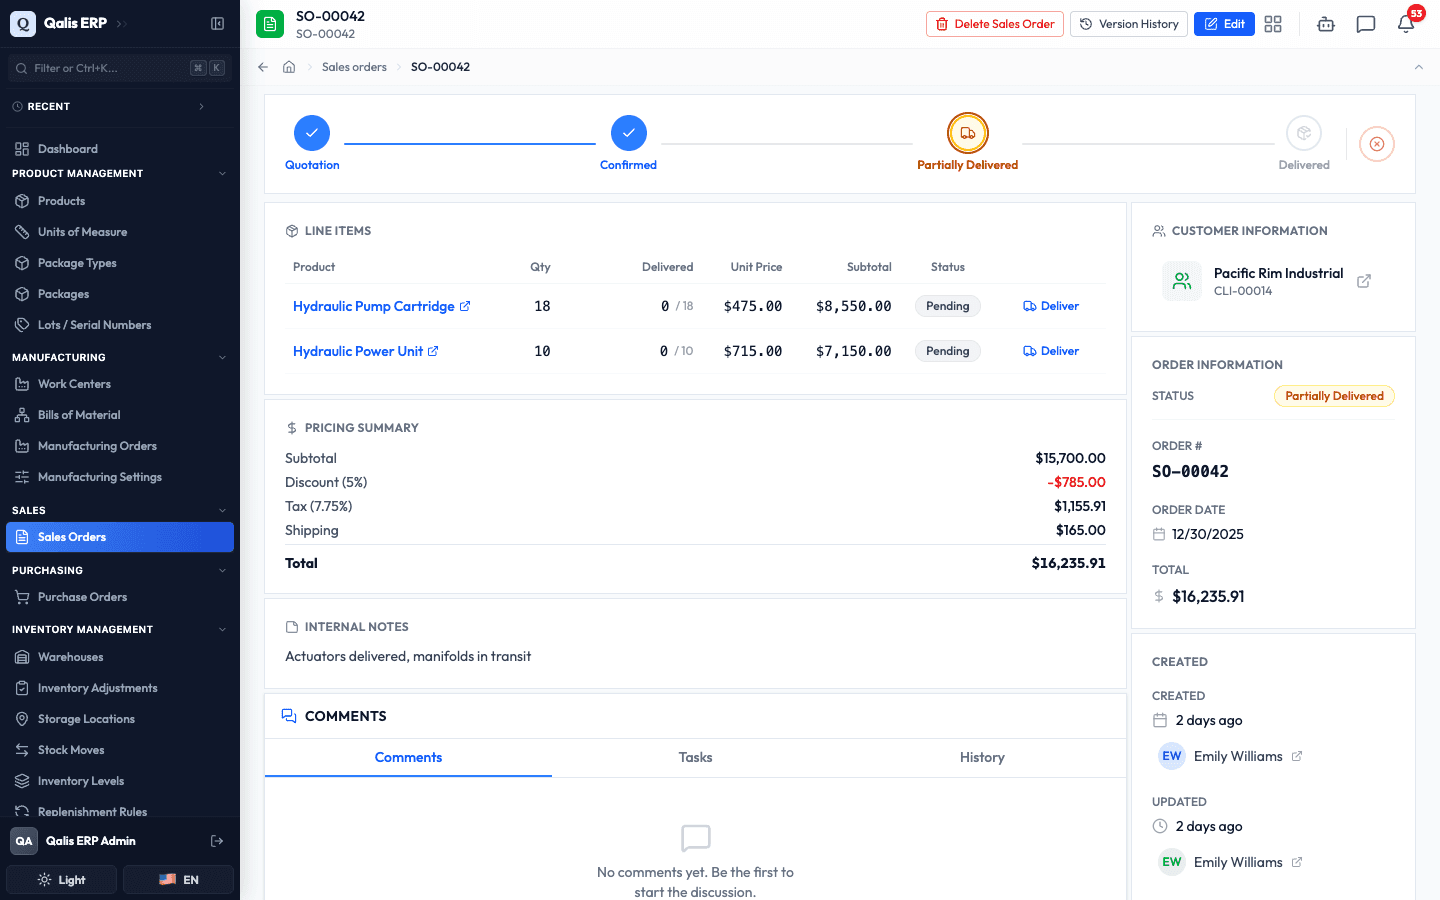
Task: Open Sales Orders in sidebar
Action: 120,537
